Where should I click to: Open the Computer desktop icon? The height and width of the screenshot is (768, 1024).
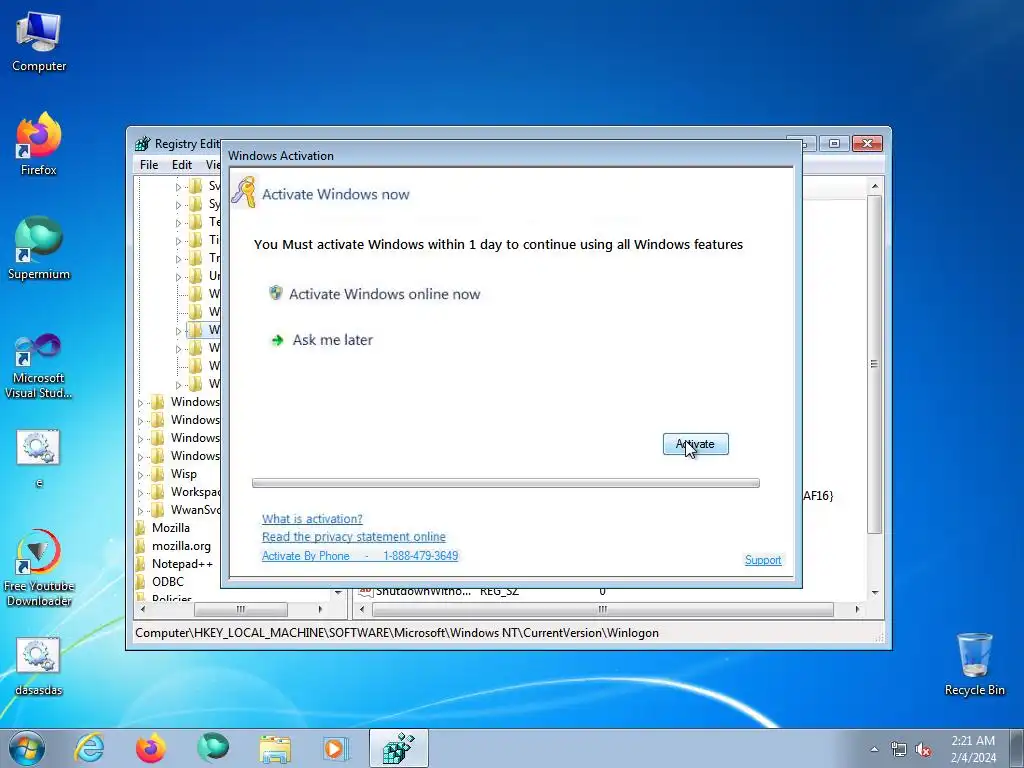[x=39, y=40]
